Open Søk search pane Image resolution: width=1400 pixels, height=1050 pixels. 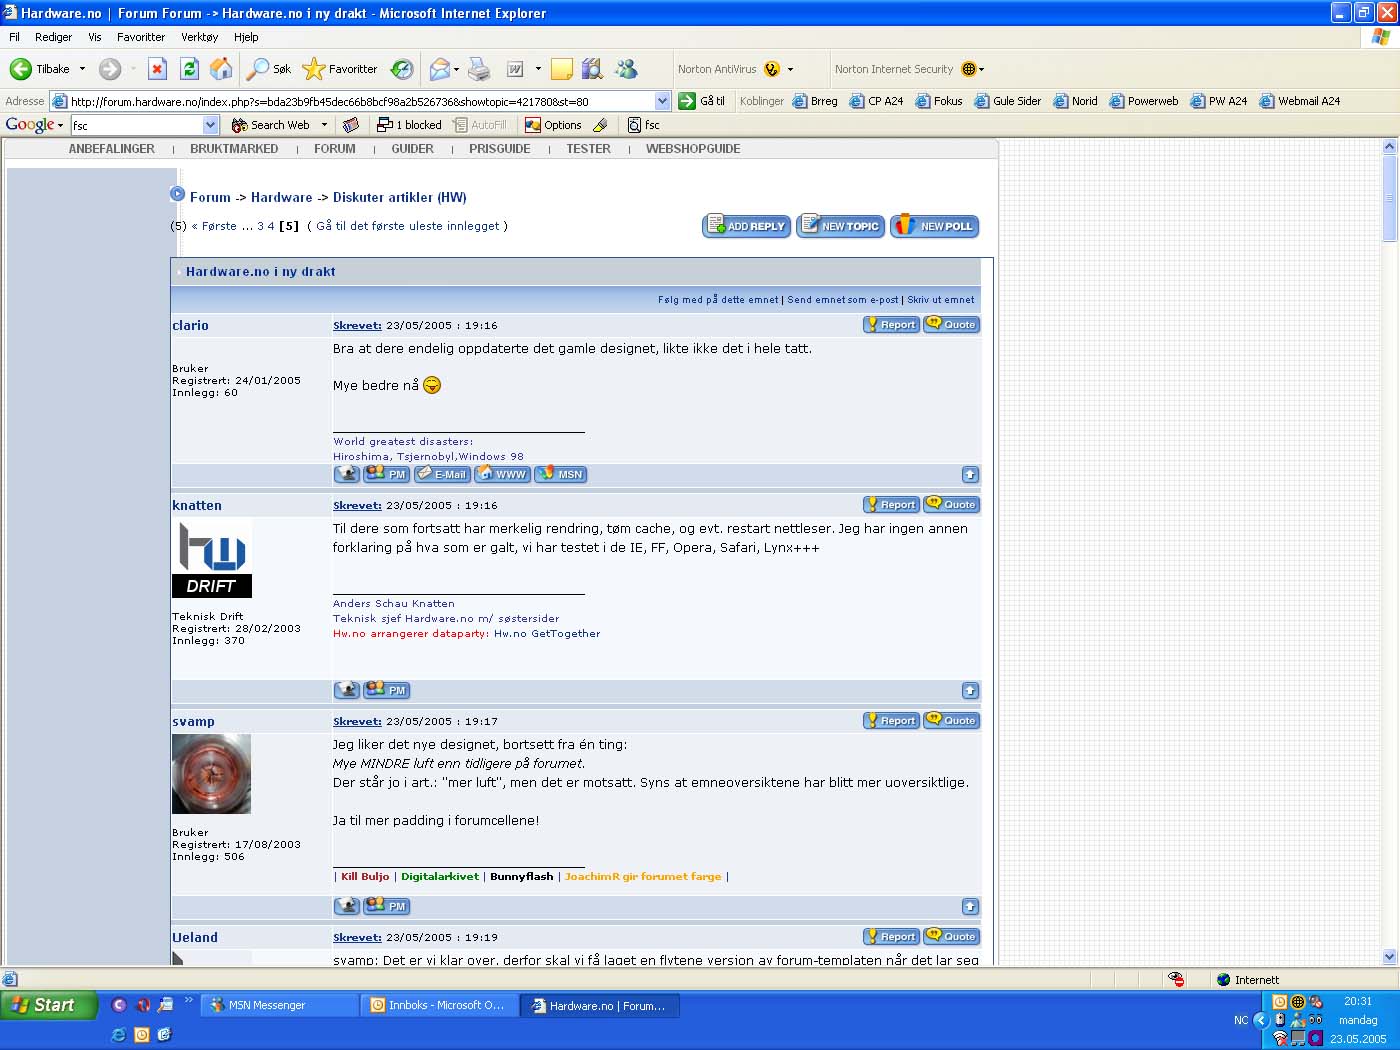point(269,69)
